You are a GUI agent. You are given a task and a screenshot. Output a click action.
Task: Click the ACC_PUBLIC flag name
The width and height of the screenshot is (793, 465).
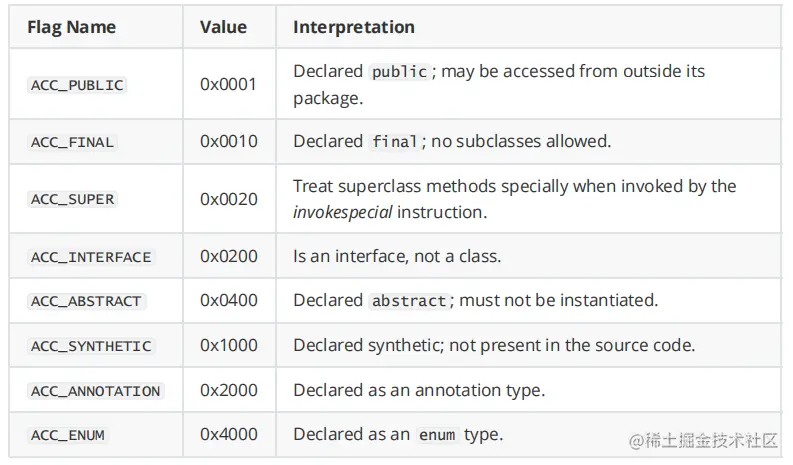(x=77, y=86)
